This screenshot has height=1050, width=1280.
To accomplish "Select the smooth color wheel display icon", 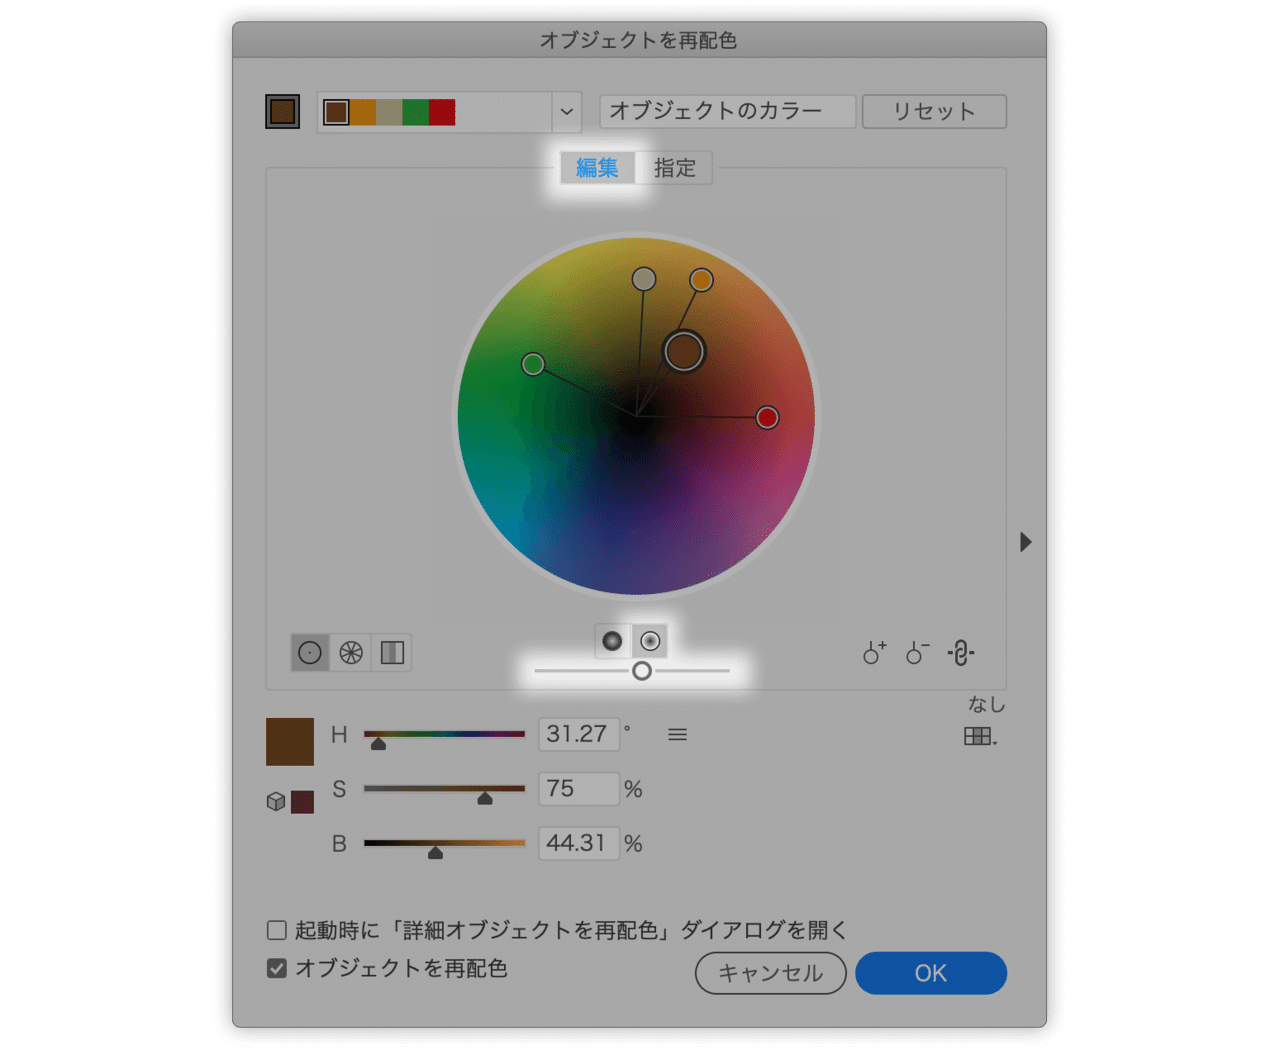I will (310, 653).
